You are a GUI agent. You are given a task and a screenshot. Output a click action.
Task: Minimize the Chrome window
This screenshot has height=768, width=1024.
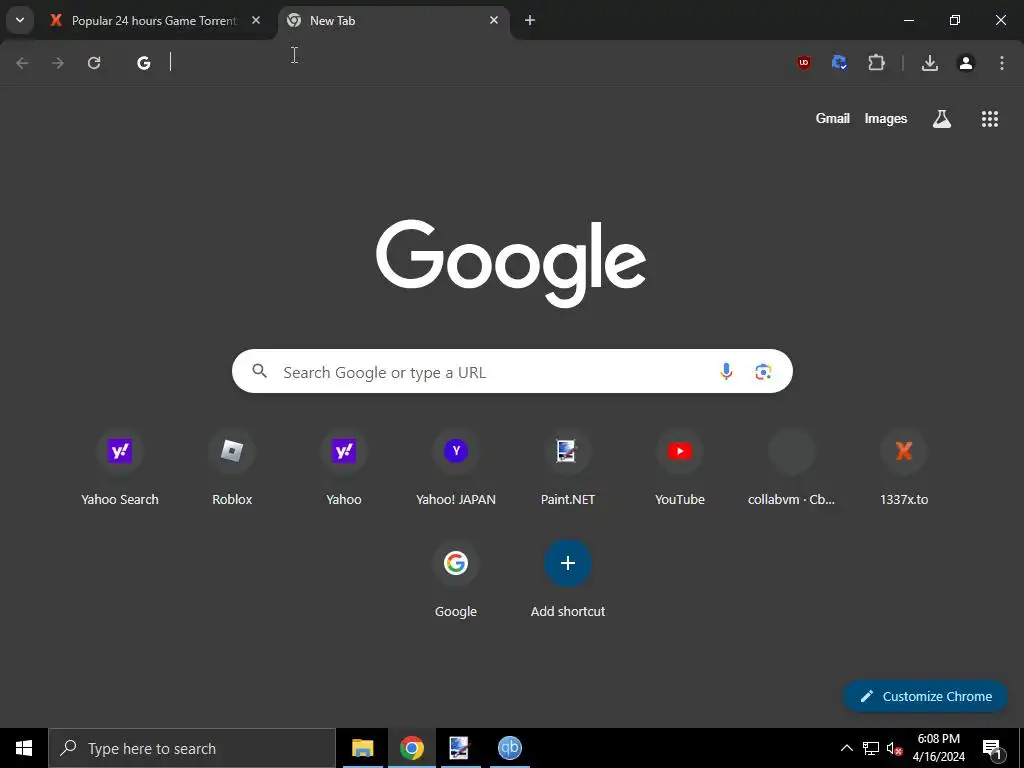click(908, 20)
